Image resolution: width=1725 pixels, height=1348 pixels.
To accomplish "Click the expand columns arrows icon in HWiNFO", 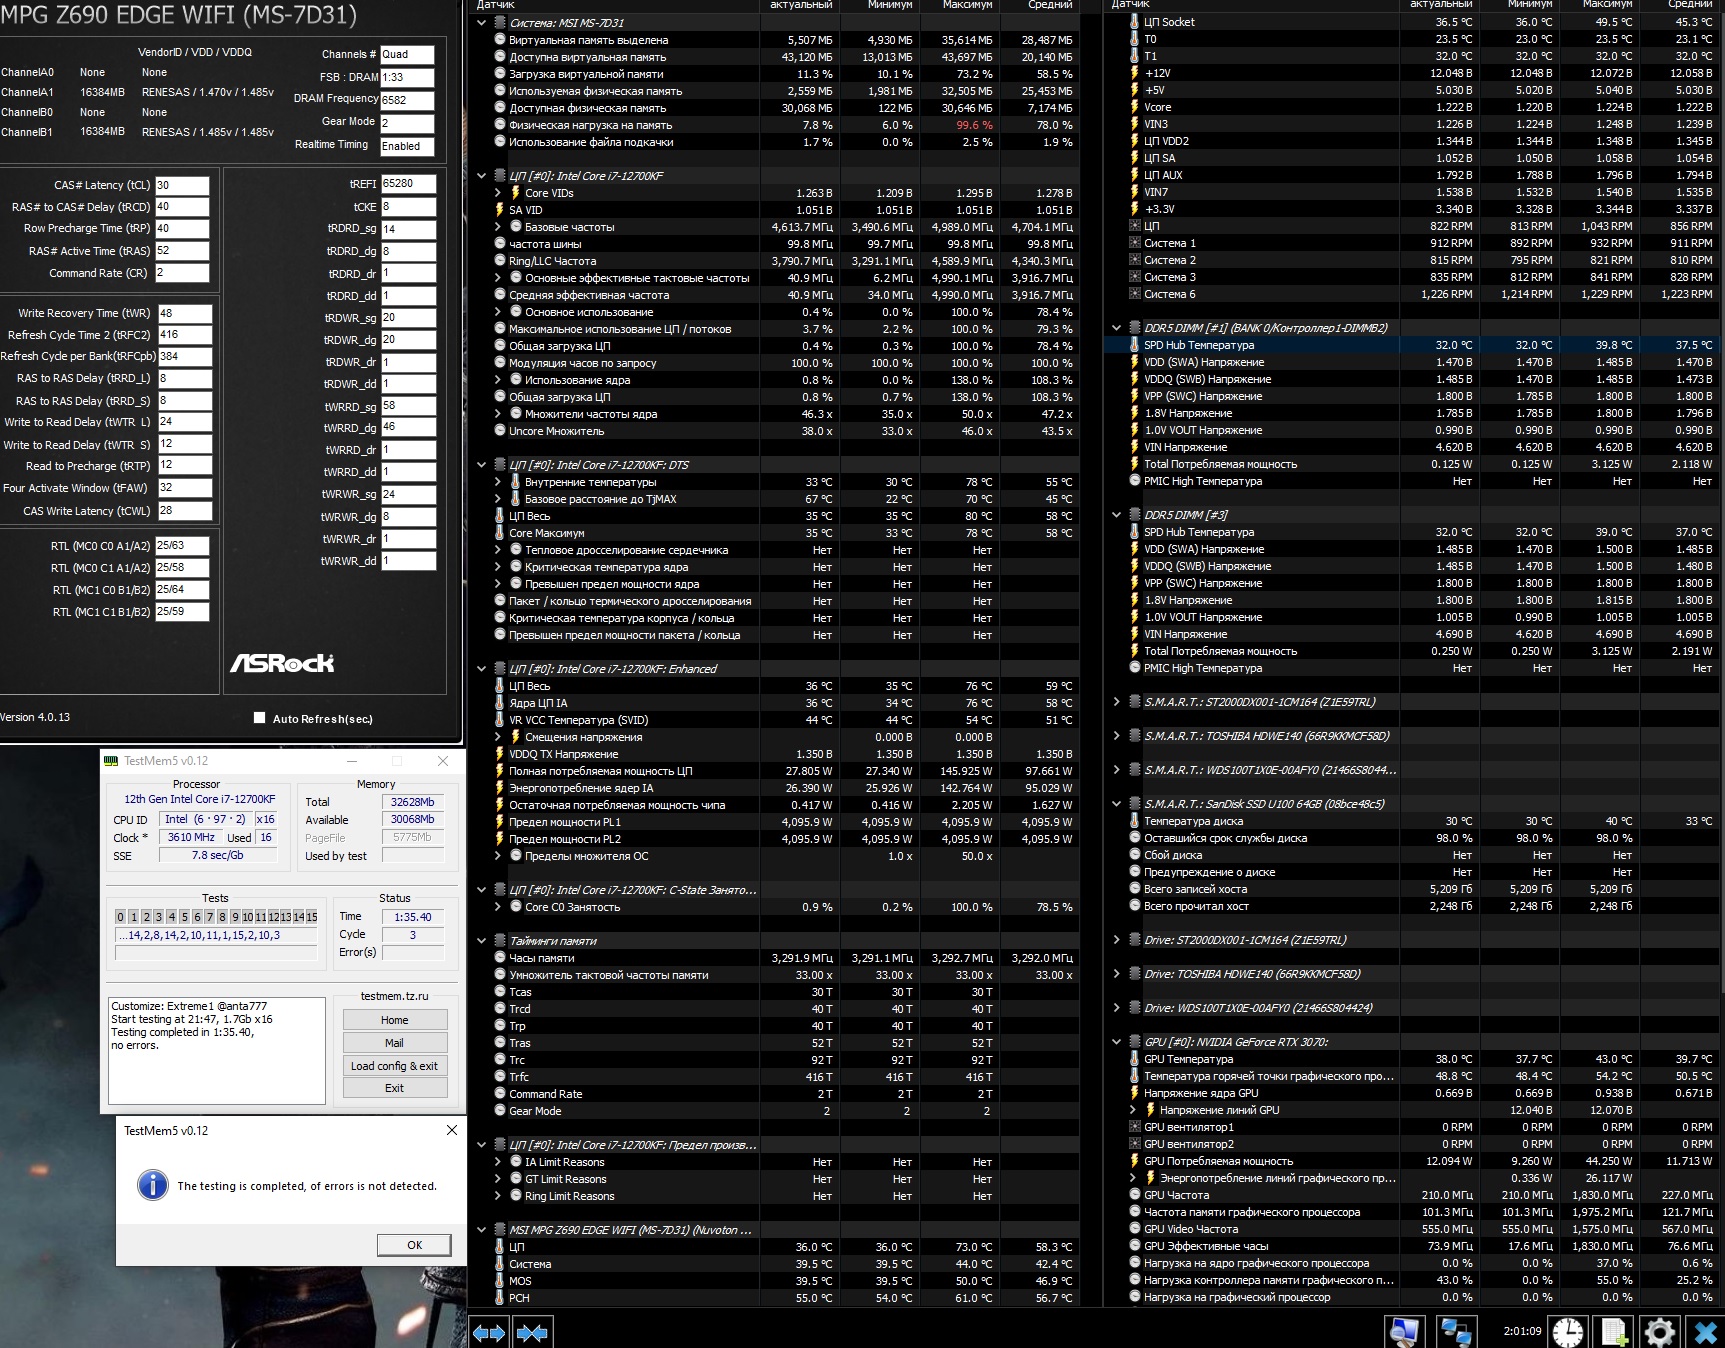I will 489,1332.
